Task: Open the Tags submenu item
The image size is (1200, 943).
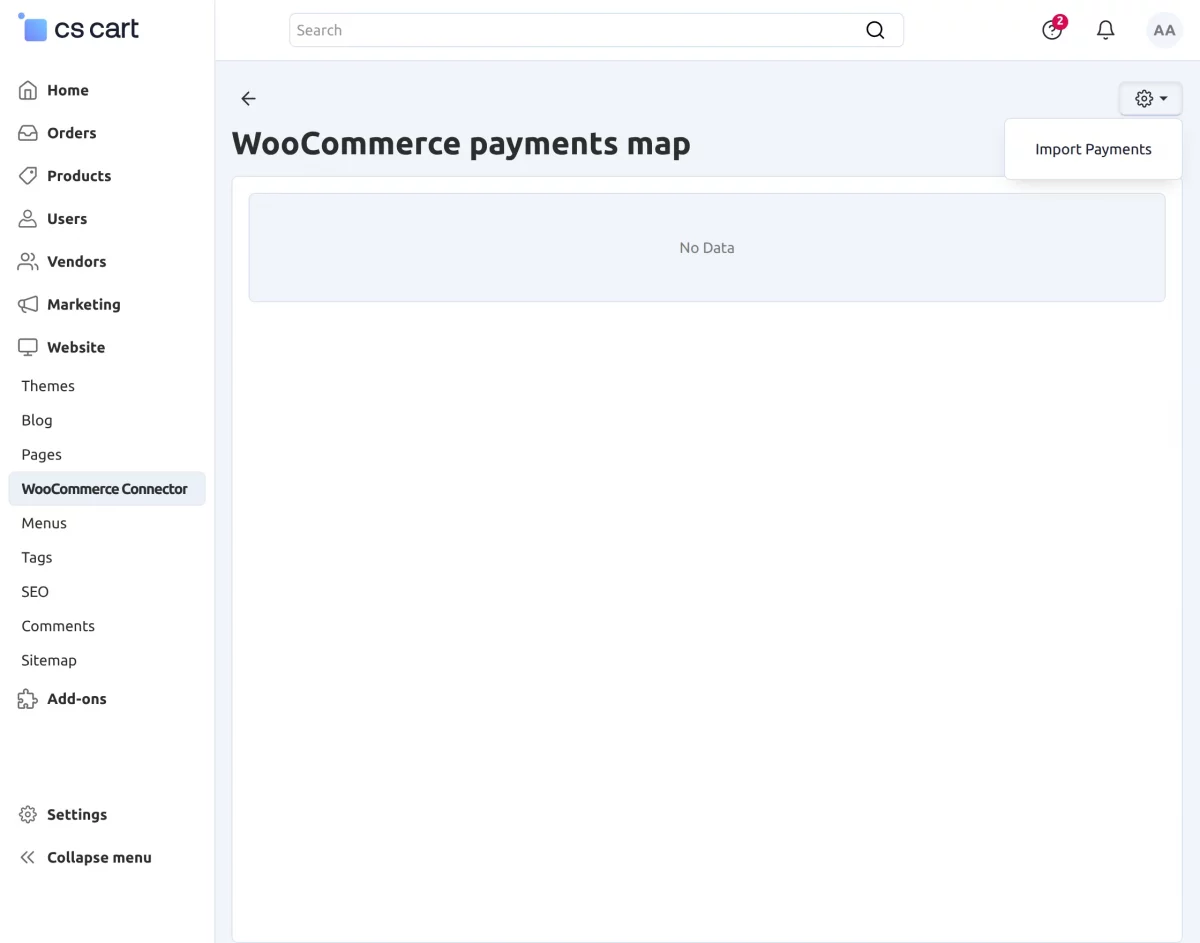Action: [36, 557]
